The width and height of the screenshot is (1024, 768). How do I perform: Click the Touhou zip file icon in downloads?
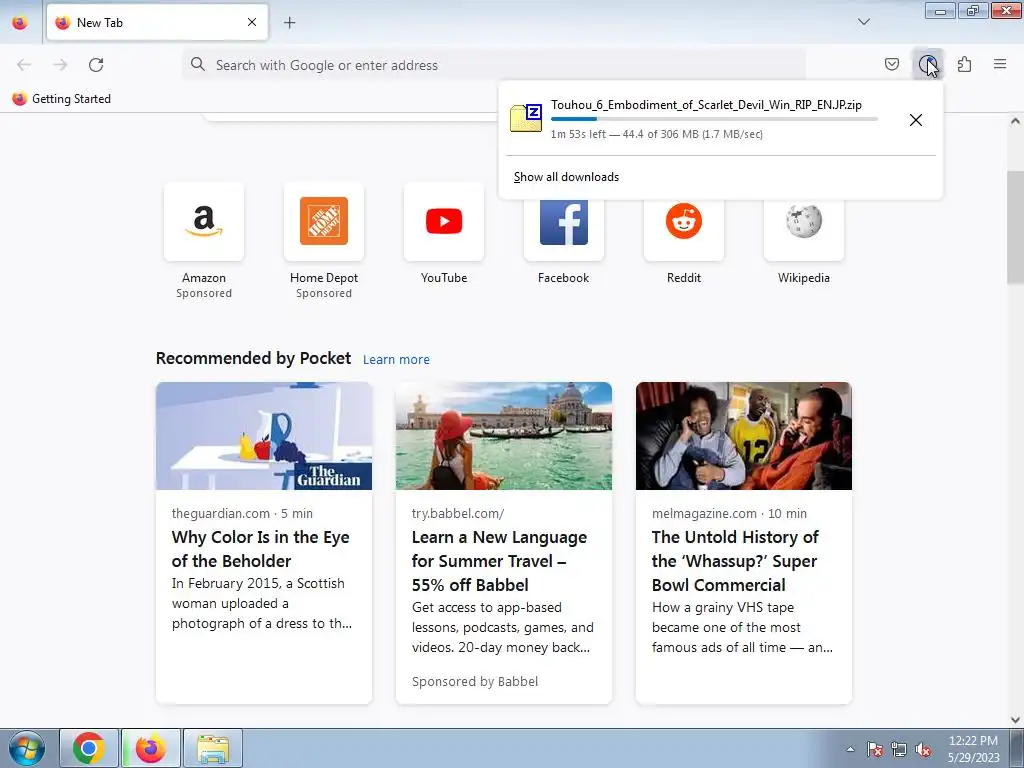[526, 118]
